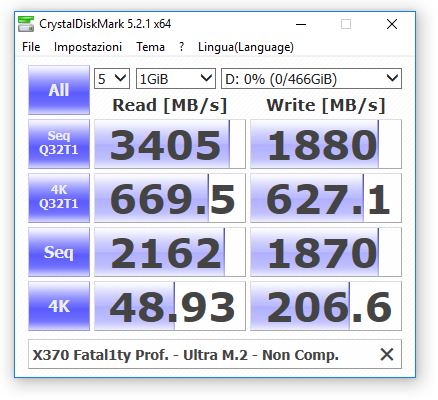This screenshot has width=438, height=400.
Task: Click the 4K write result 206.6
Action: click(x=326, y=306)
